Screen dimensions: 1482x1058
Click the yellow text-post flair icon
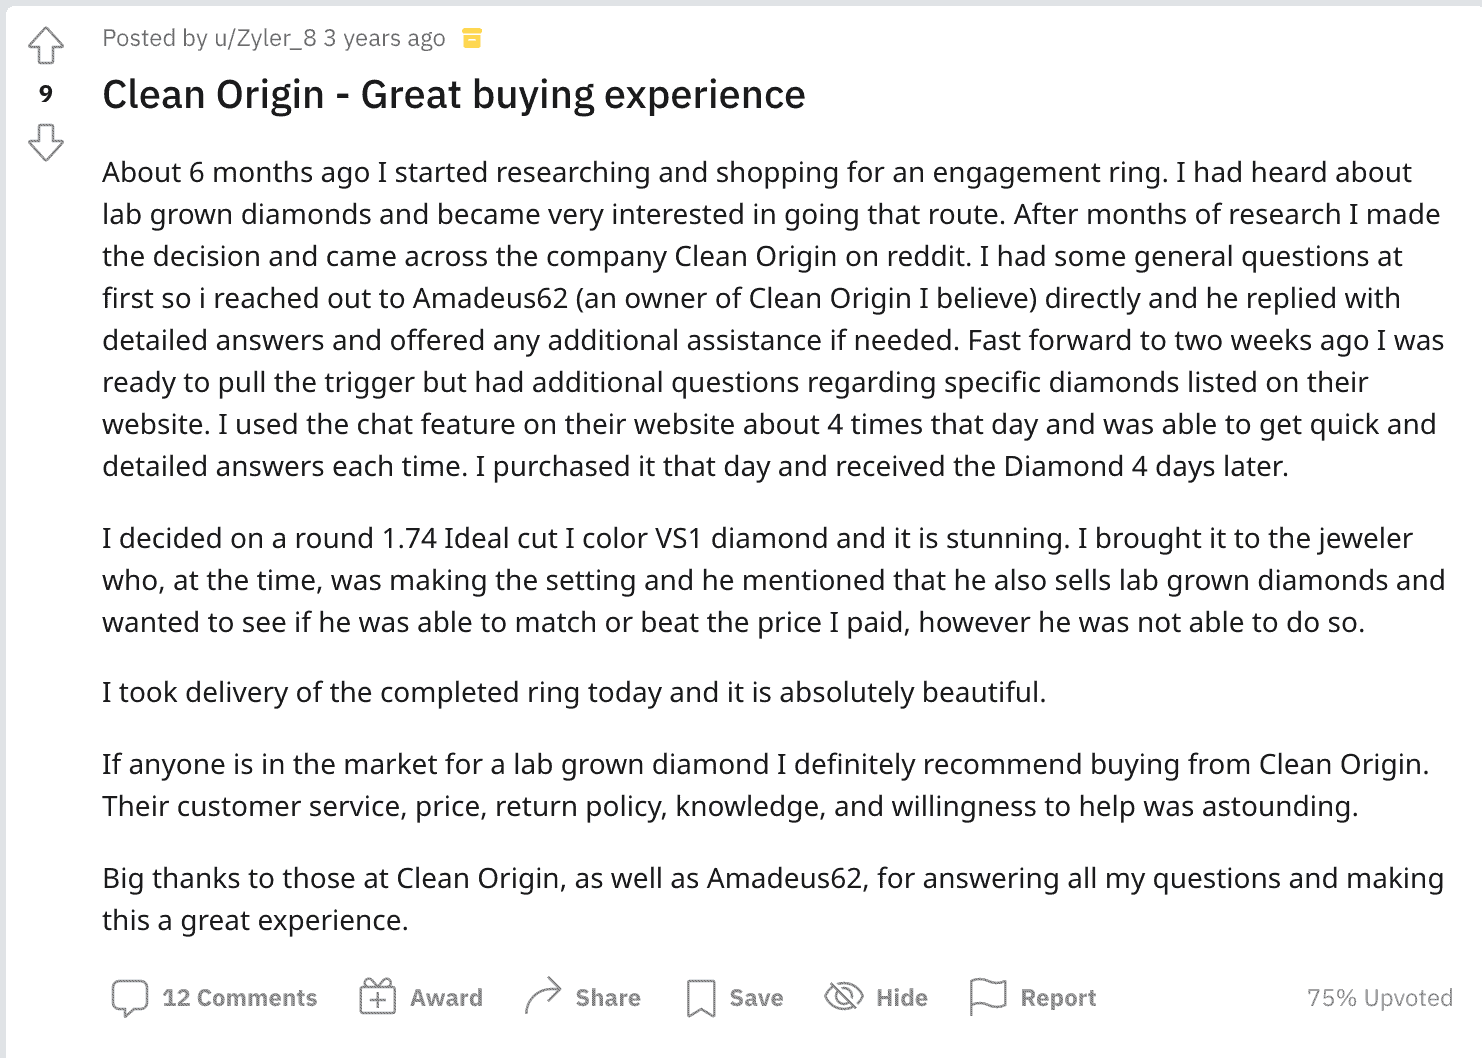(x=474, y=37)
